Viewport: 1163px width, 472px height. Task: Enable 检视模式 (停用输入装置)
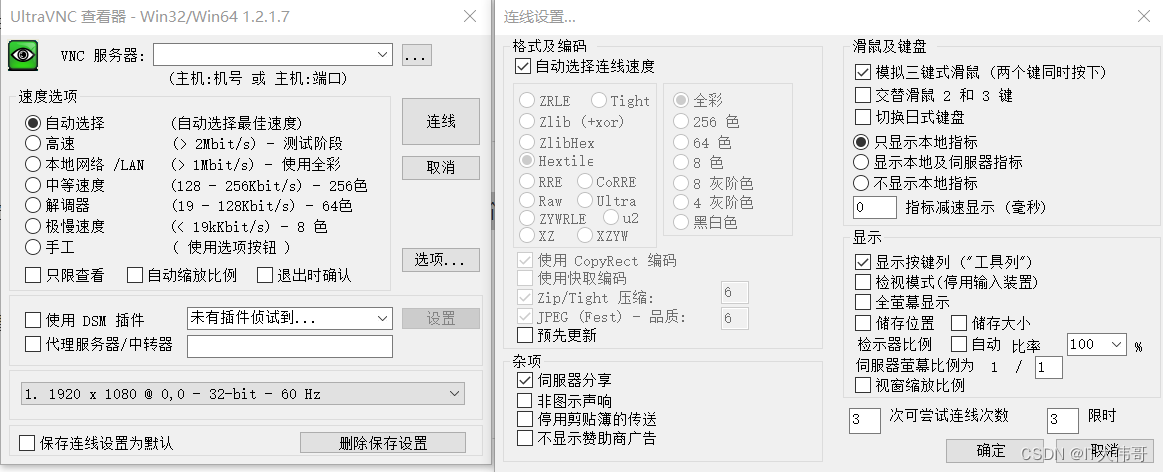point(862,282)
